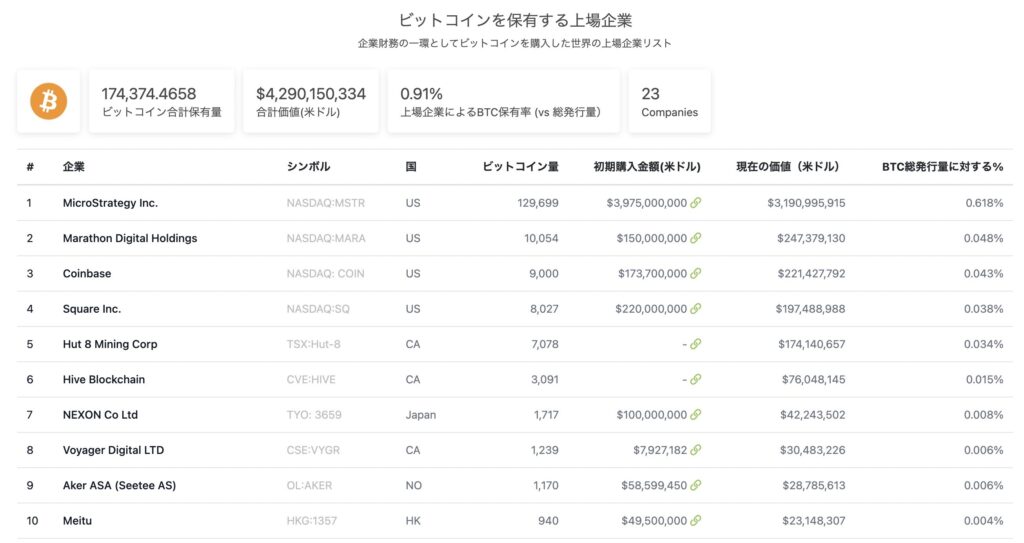
Task: Click the TYO: 3659 ticker symbol
Action: tap(314, 415)
